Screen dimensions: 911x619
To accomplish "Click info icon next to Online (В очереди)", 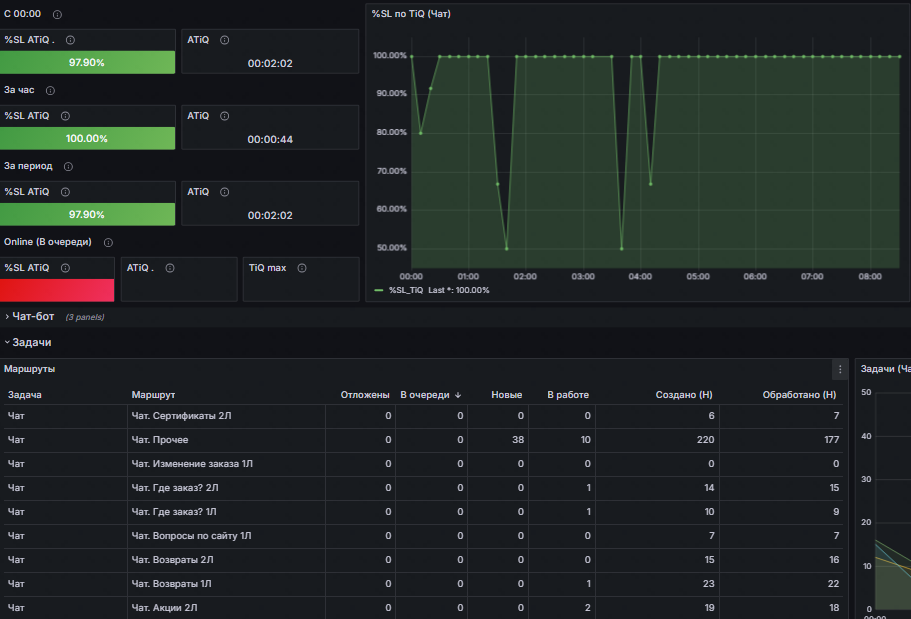I will click(x=108, y=242).
